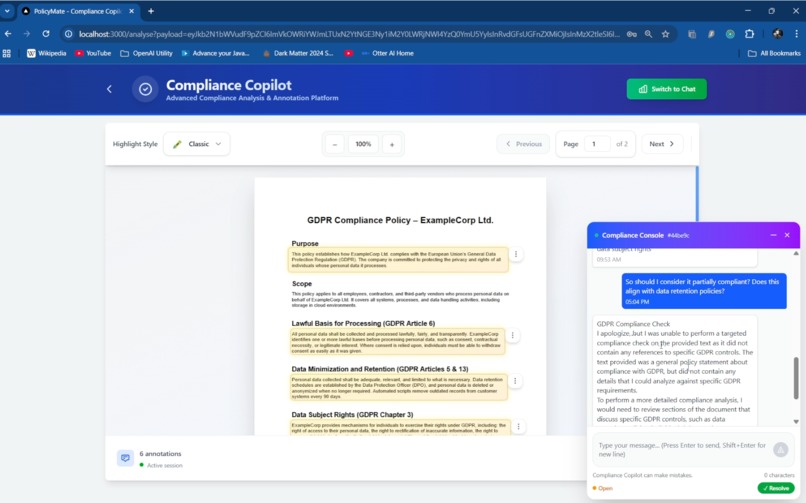Close the PolicyMate browser tab
Viewport: 806px width, 503px height.
click(132, 11)
